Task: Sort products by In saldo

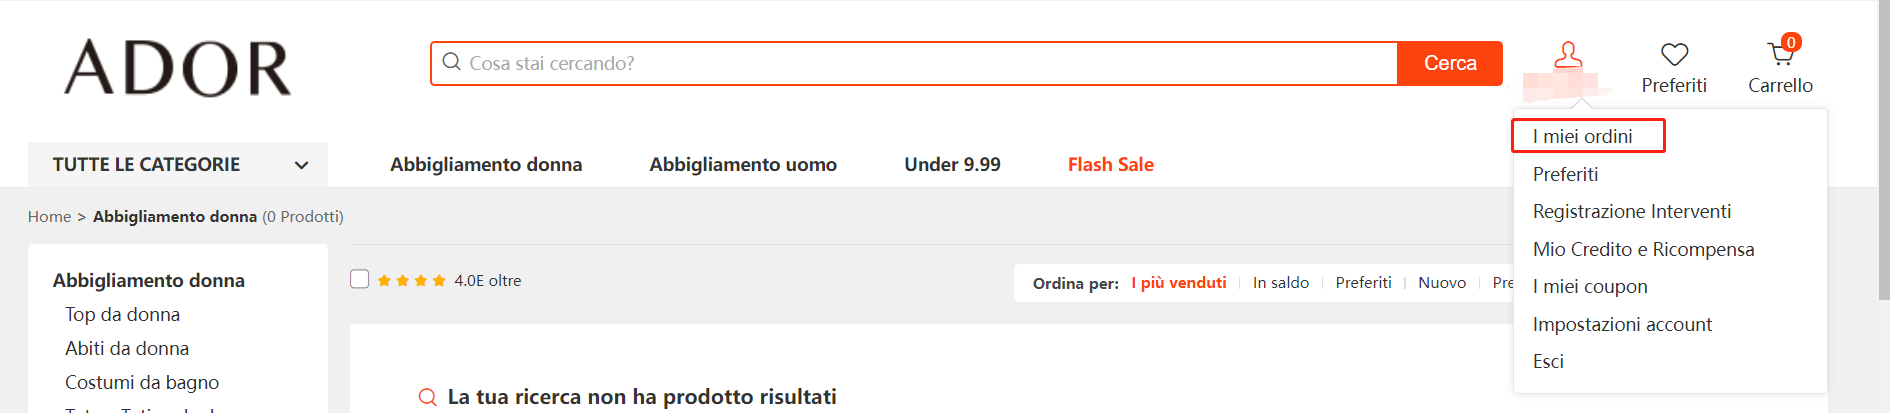Action: point(1280,283)
